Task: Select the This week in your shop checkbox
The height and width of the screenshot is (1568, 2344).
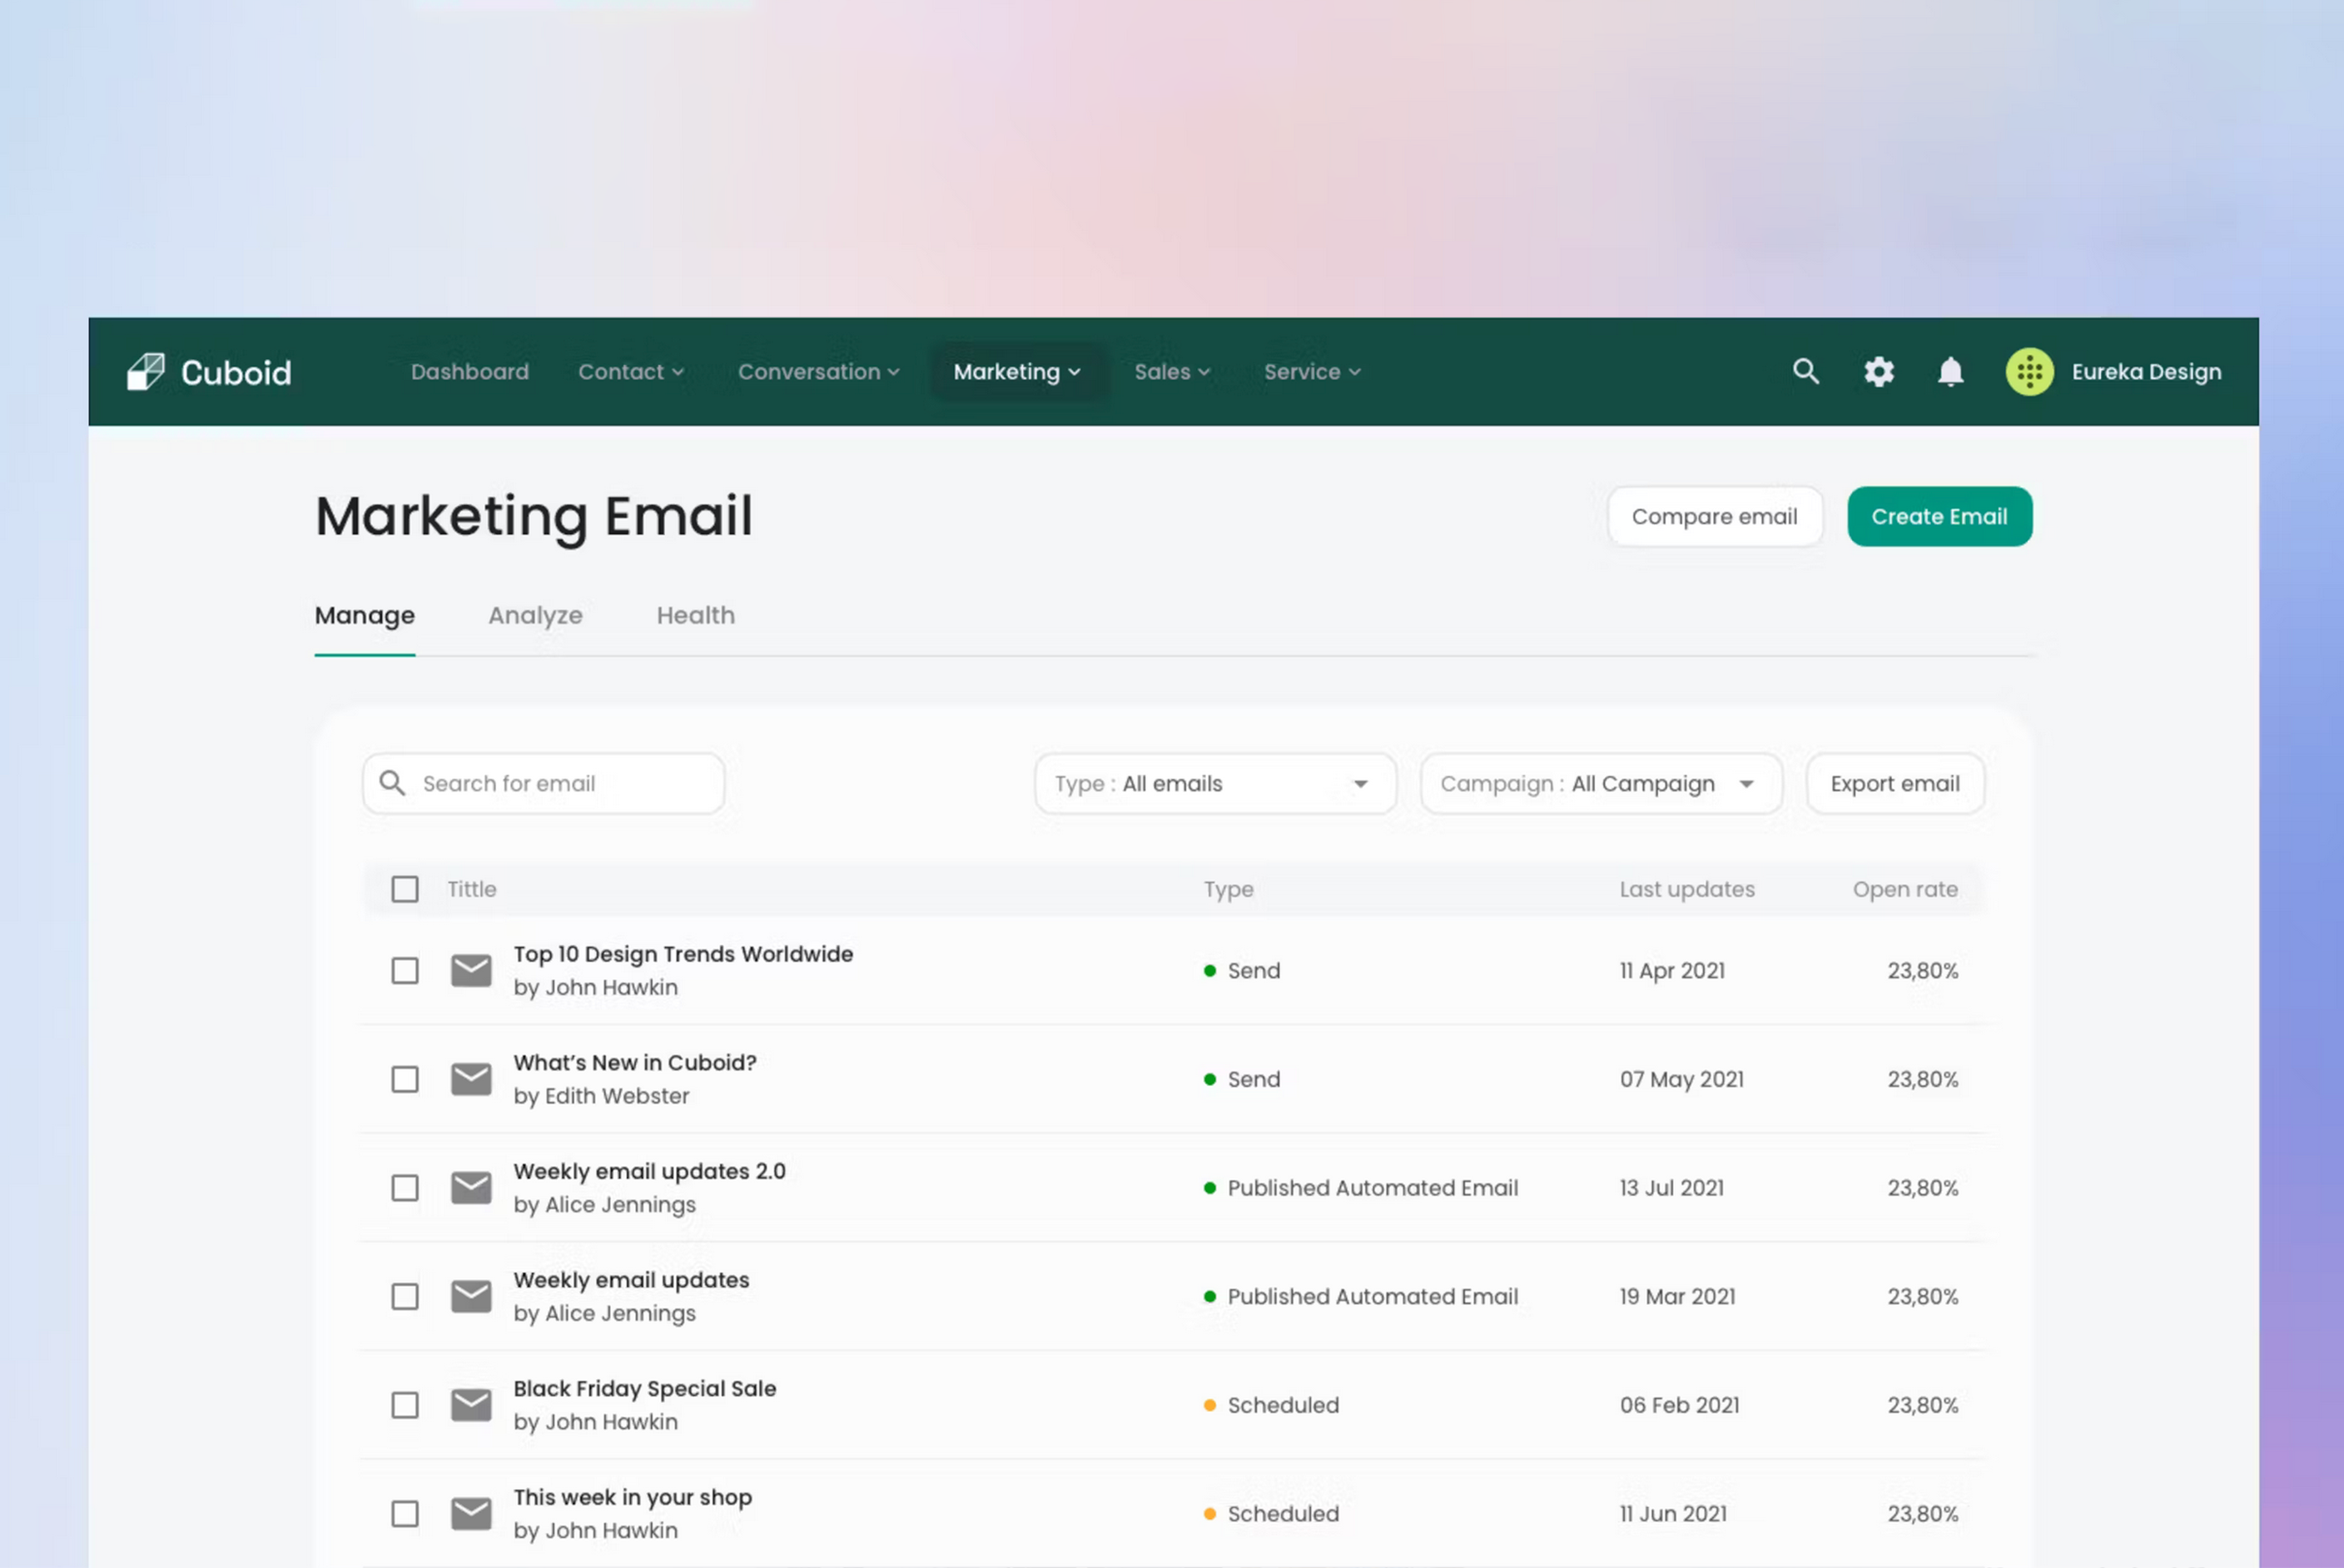Action: (405, 1514)
